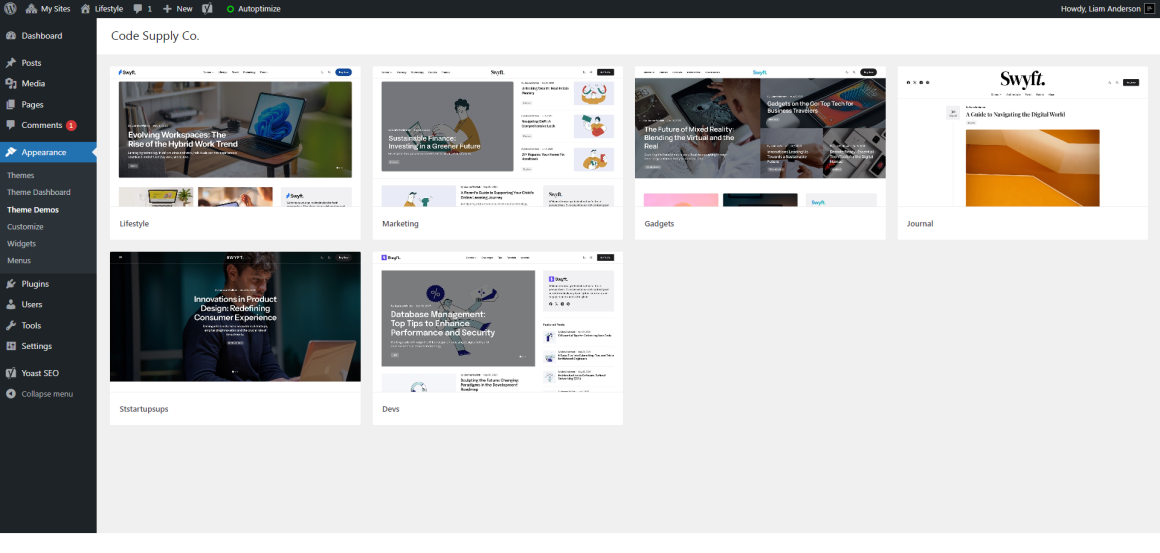Click the Media icon in sidebar
1160x553 pixels.
[11, 84]
